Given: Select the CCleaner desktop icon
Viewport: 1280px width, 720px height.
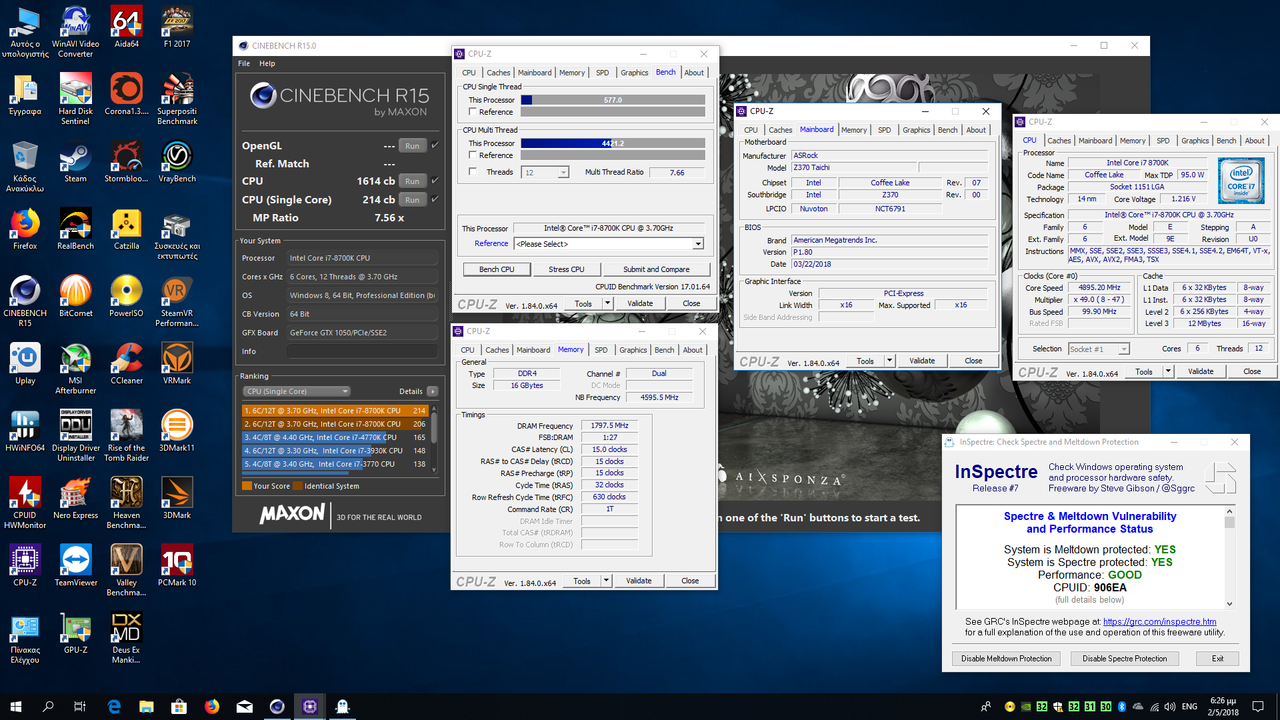Looking at the screenshot, I should (x=126, y=364).
